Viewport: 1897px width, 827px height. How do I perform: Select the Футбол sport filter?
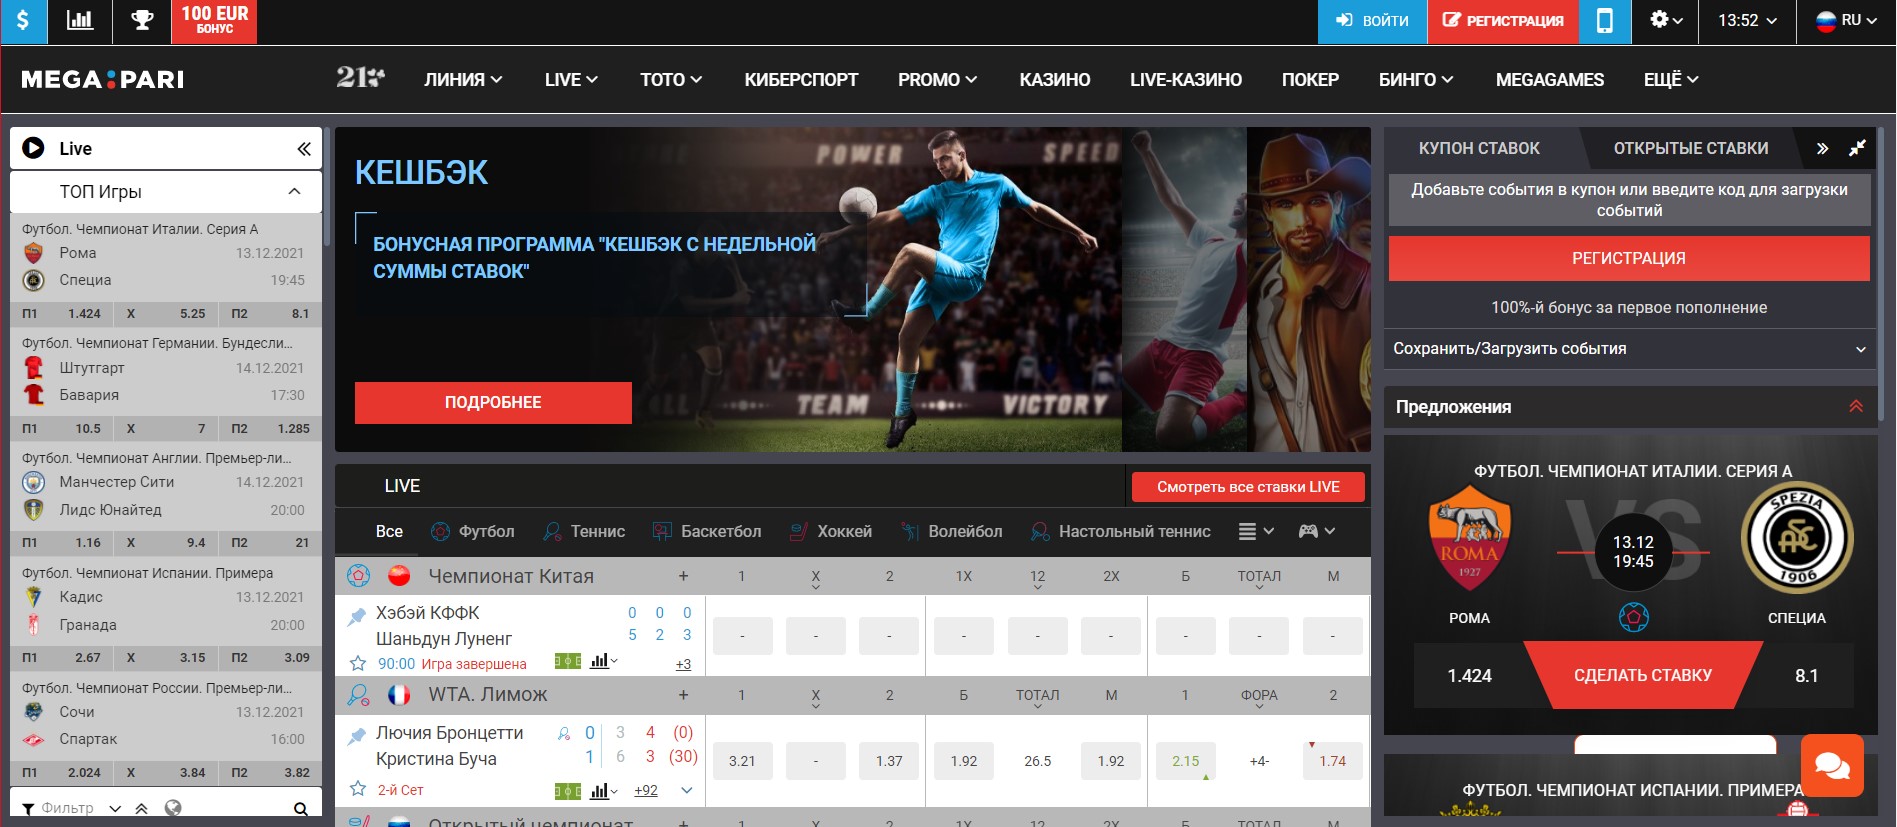tap(473, 532)
